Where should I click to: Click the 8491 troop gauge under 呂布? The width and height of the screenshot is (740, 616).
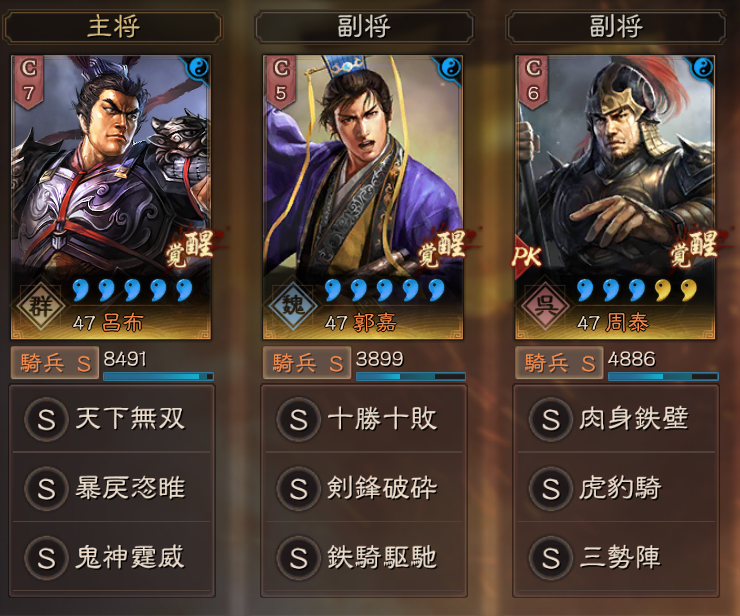(159, 376)
